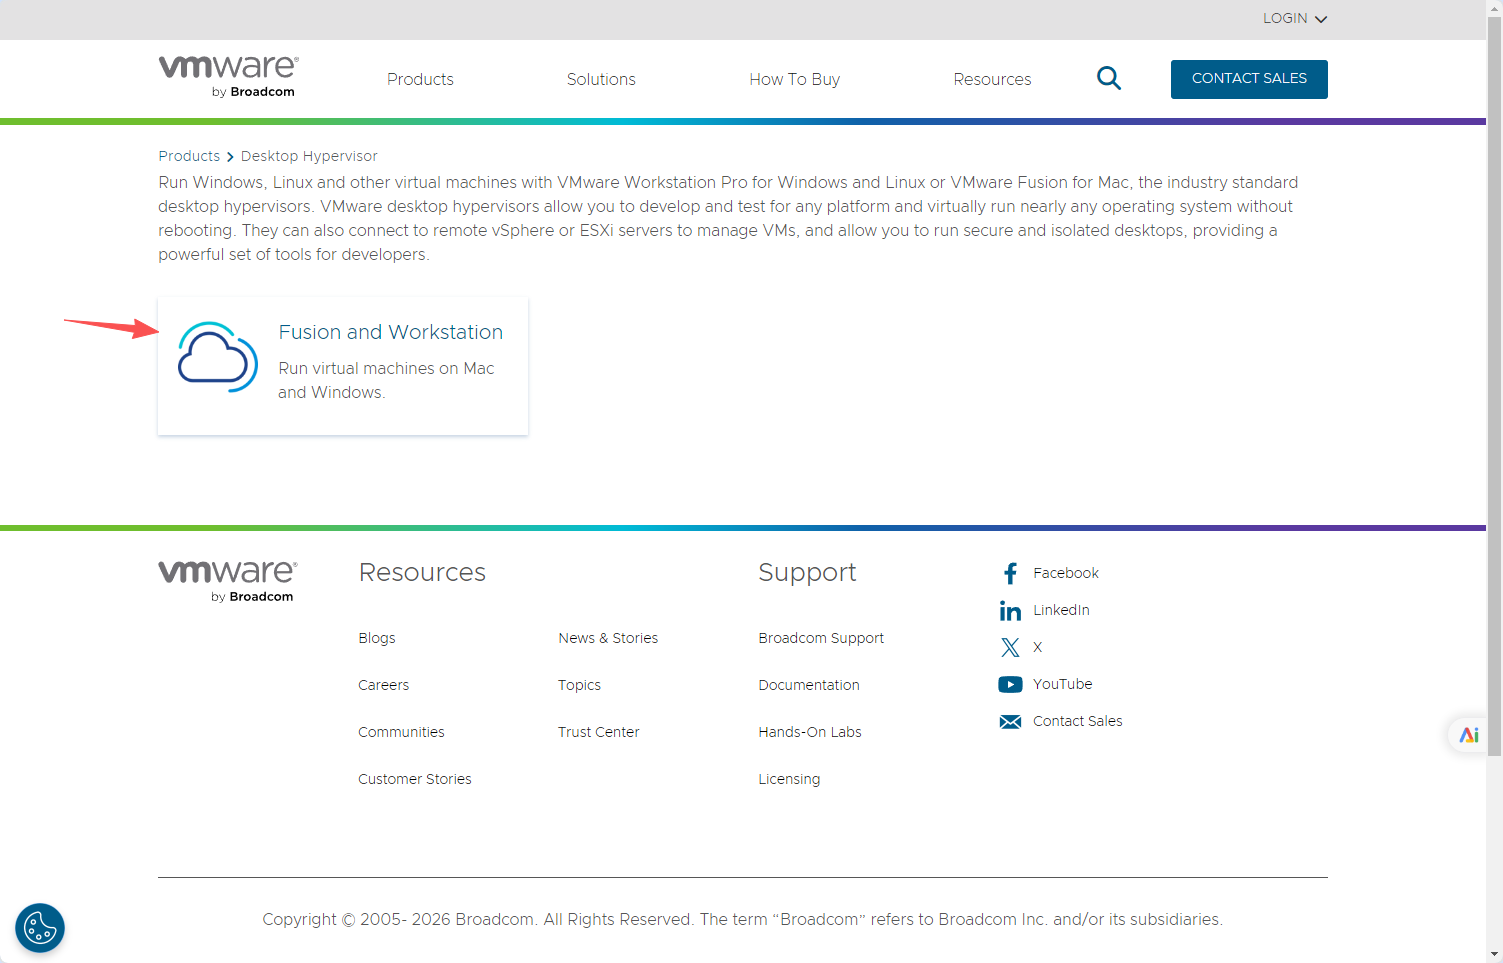1503x963 pixels.
Task: Click the Support footer heading
Action: tap(807, 572)
